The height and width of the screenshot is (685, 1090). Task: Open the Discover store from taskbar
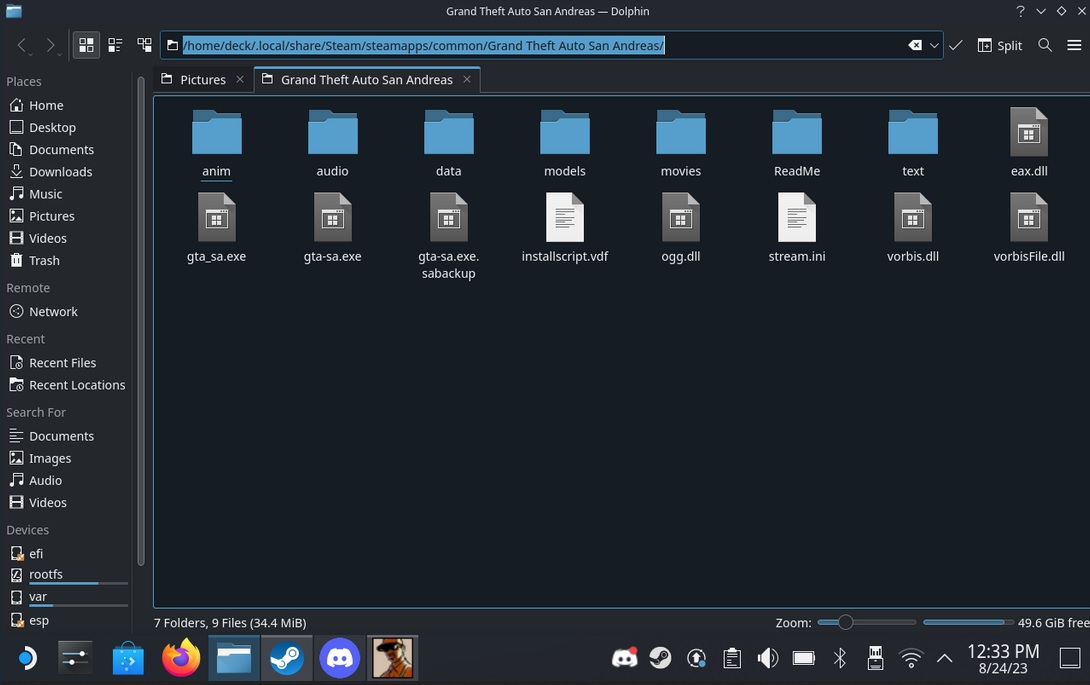[128, 658]
